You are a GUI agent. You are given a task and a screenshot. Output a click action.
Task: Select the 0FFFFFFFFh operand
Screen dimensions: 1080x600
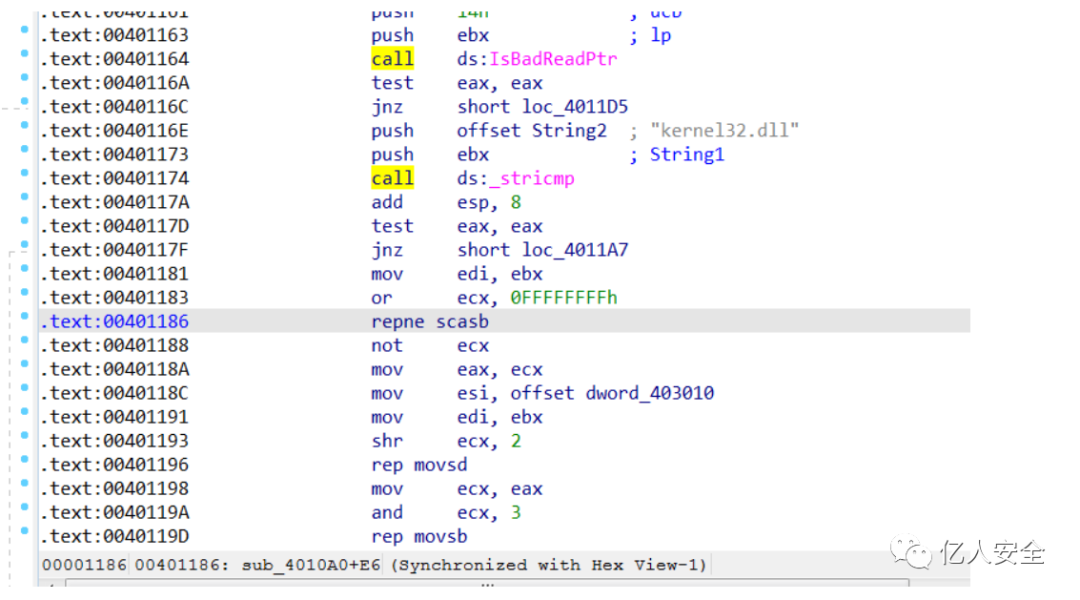[563, 298]
